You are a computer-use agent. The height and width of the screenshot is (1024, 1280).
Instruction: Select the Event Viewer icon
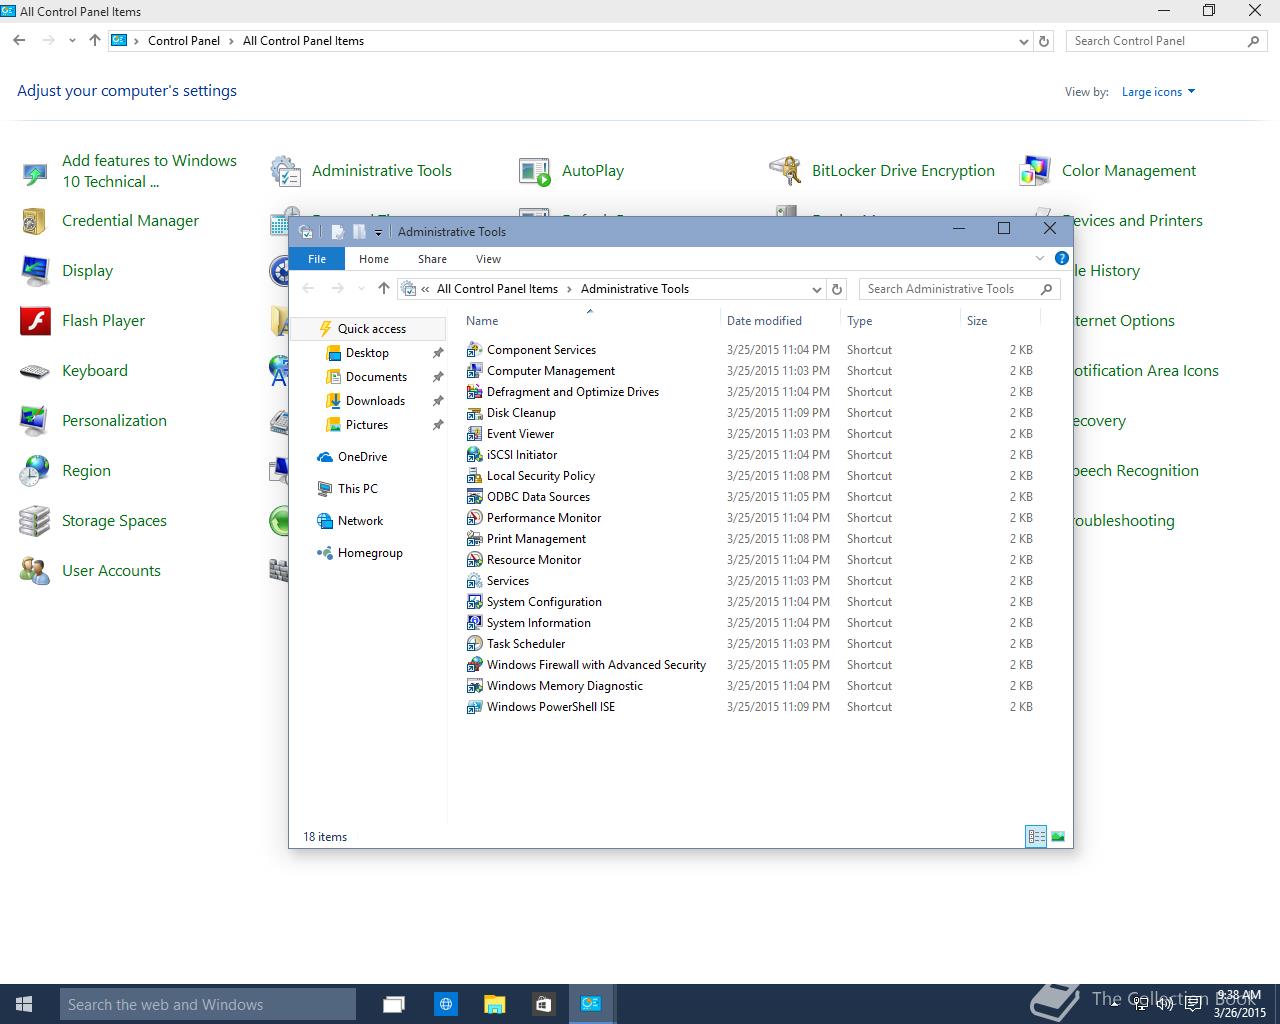pyautogui.click(x=475, y=434)
